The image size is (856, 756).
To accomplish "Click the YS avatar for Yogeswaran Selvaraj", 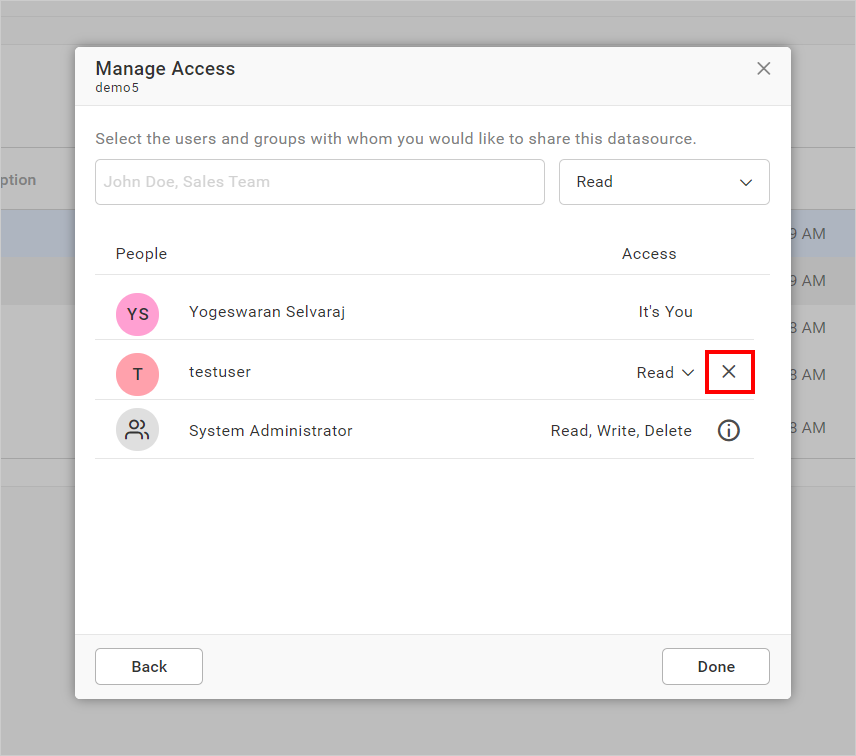I will click(137, 314).
